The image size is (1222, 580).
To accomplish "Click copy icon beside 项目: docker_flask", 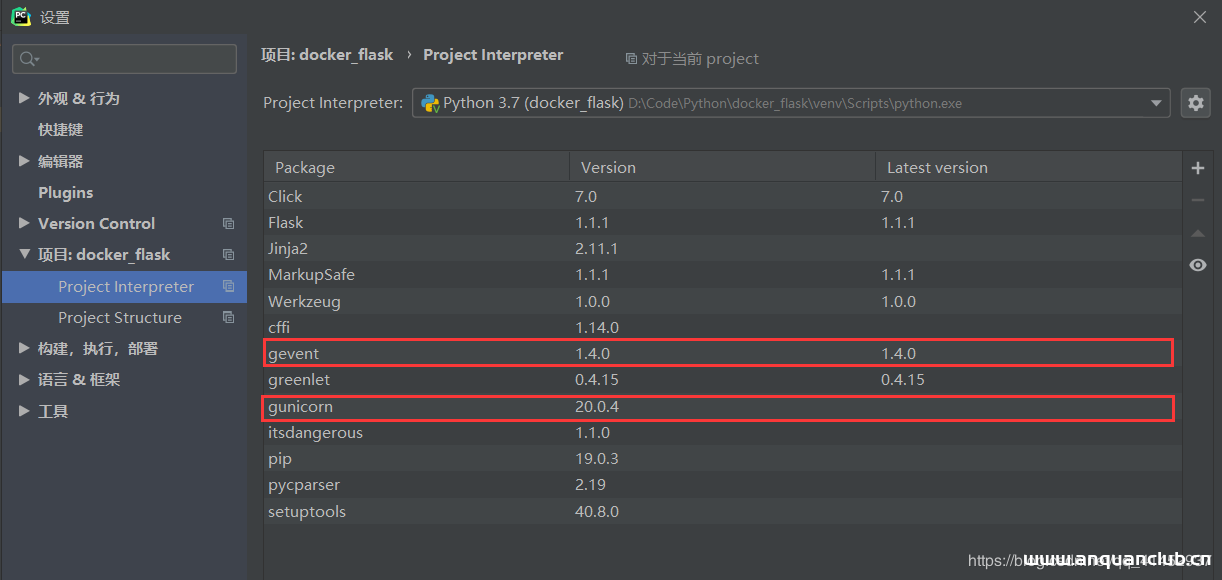I will click(x=228, y=255).
